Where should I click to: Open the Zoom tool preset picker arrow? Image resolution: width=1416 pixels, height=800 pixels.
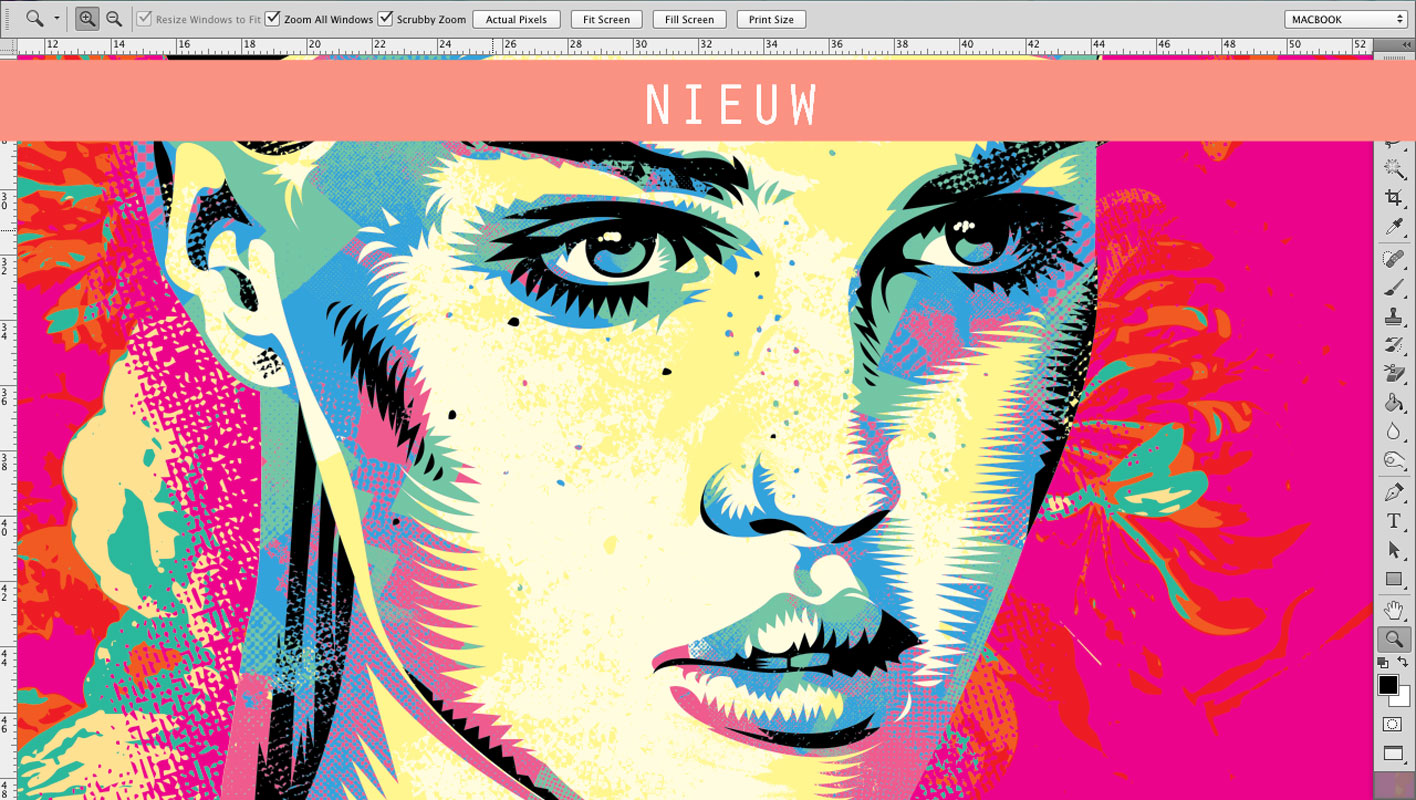pos(56,19)
